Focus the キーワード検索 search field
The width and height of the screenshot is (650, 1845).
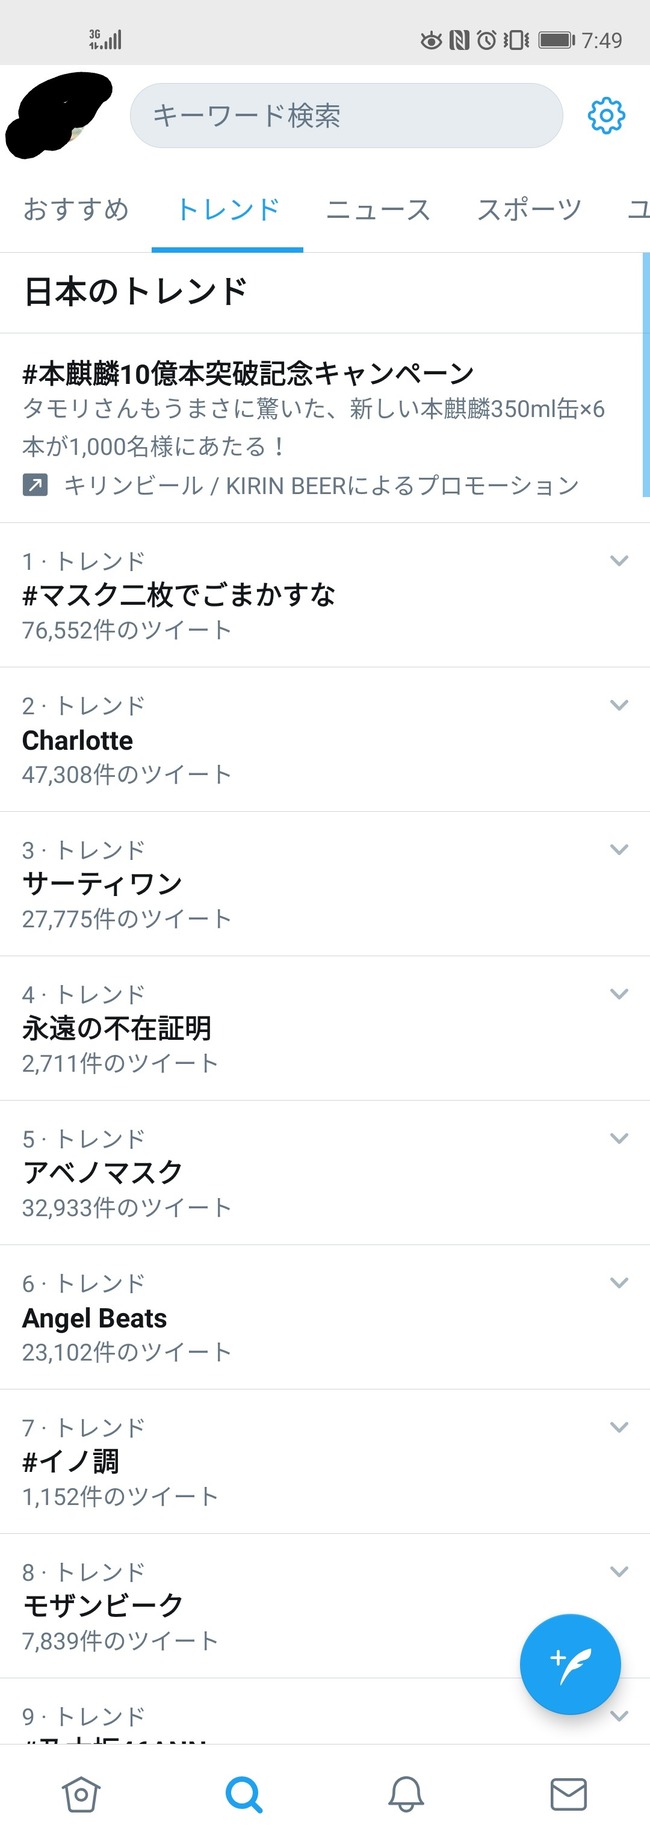coord(346,116)
